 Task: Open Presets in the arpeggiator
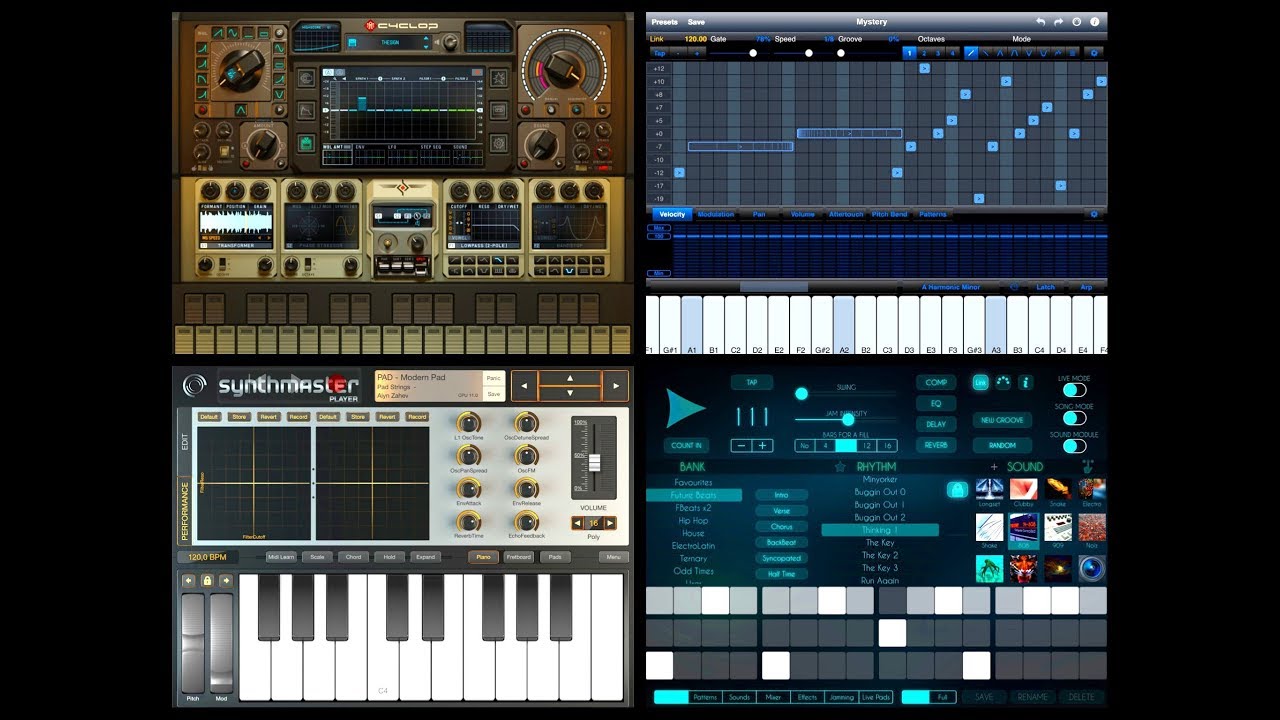tap(664, 22)
